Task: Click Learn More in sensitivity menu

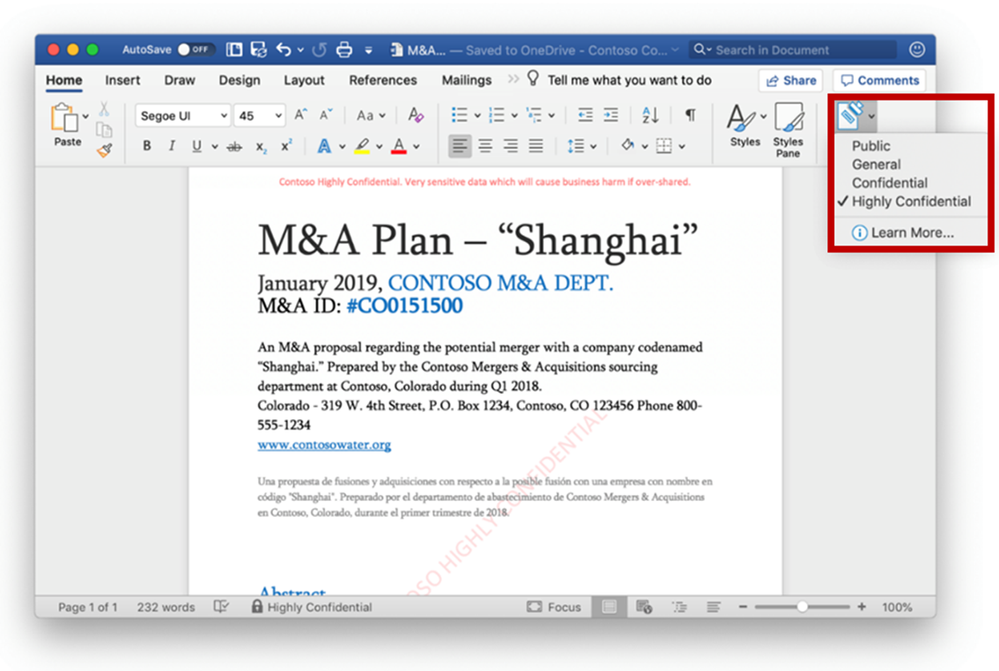Action: coord(903,233)
